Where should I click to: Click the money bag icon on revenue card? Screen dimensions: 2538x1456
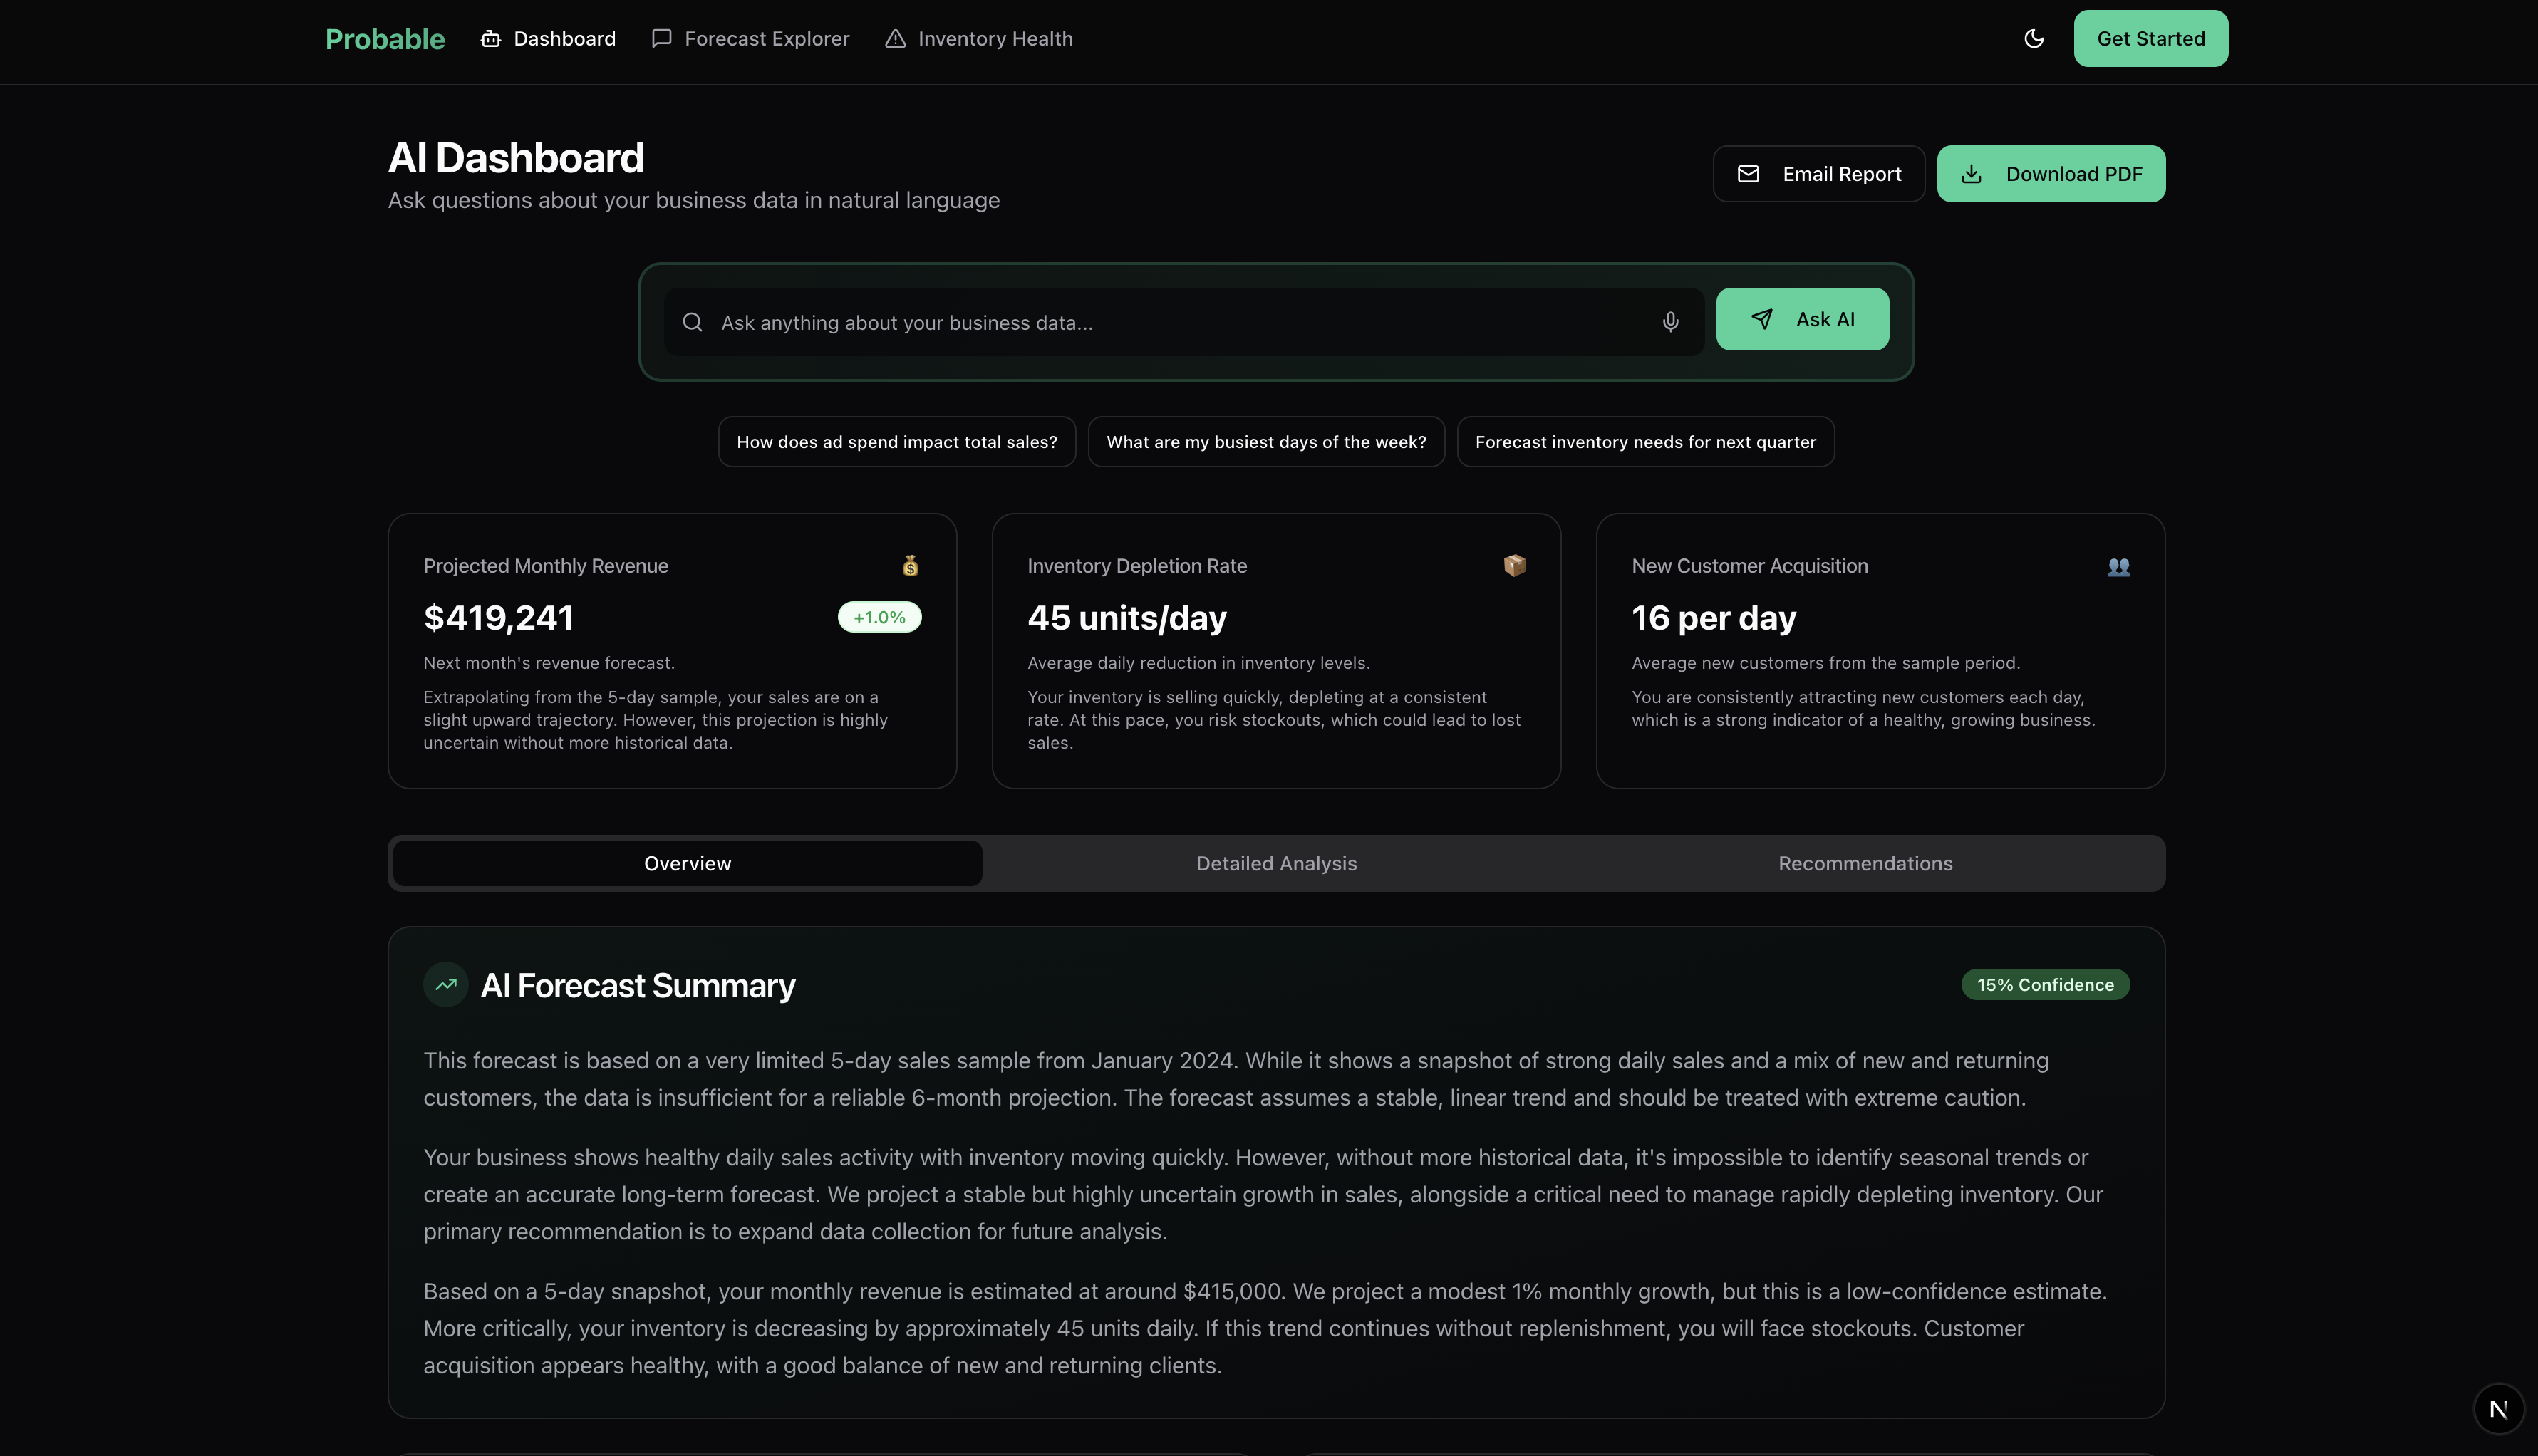(x=910, y=566)
